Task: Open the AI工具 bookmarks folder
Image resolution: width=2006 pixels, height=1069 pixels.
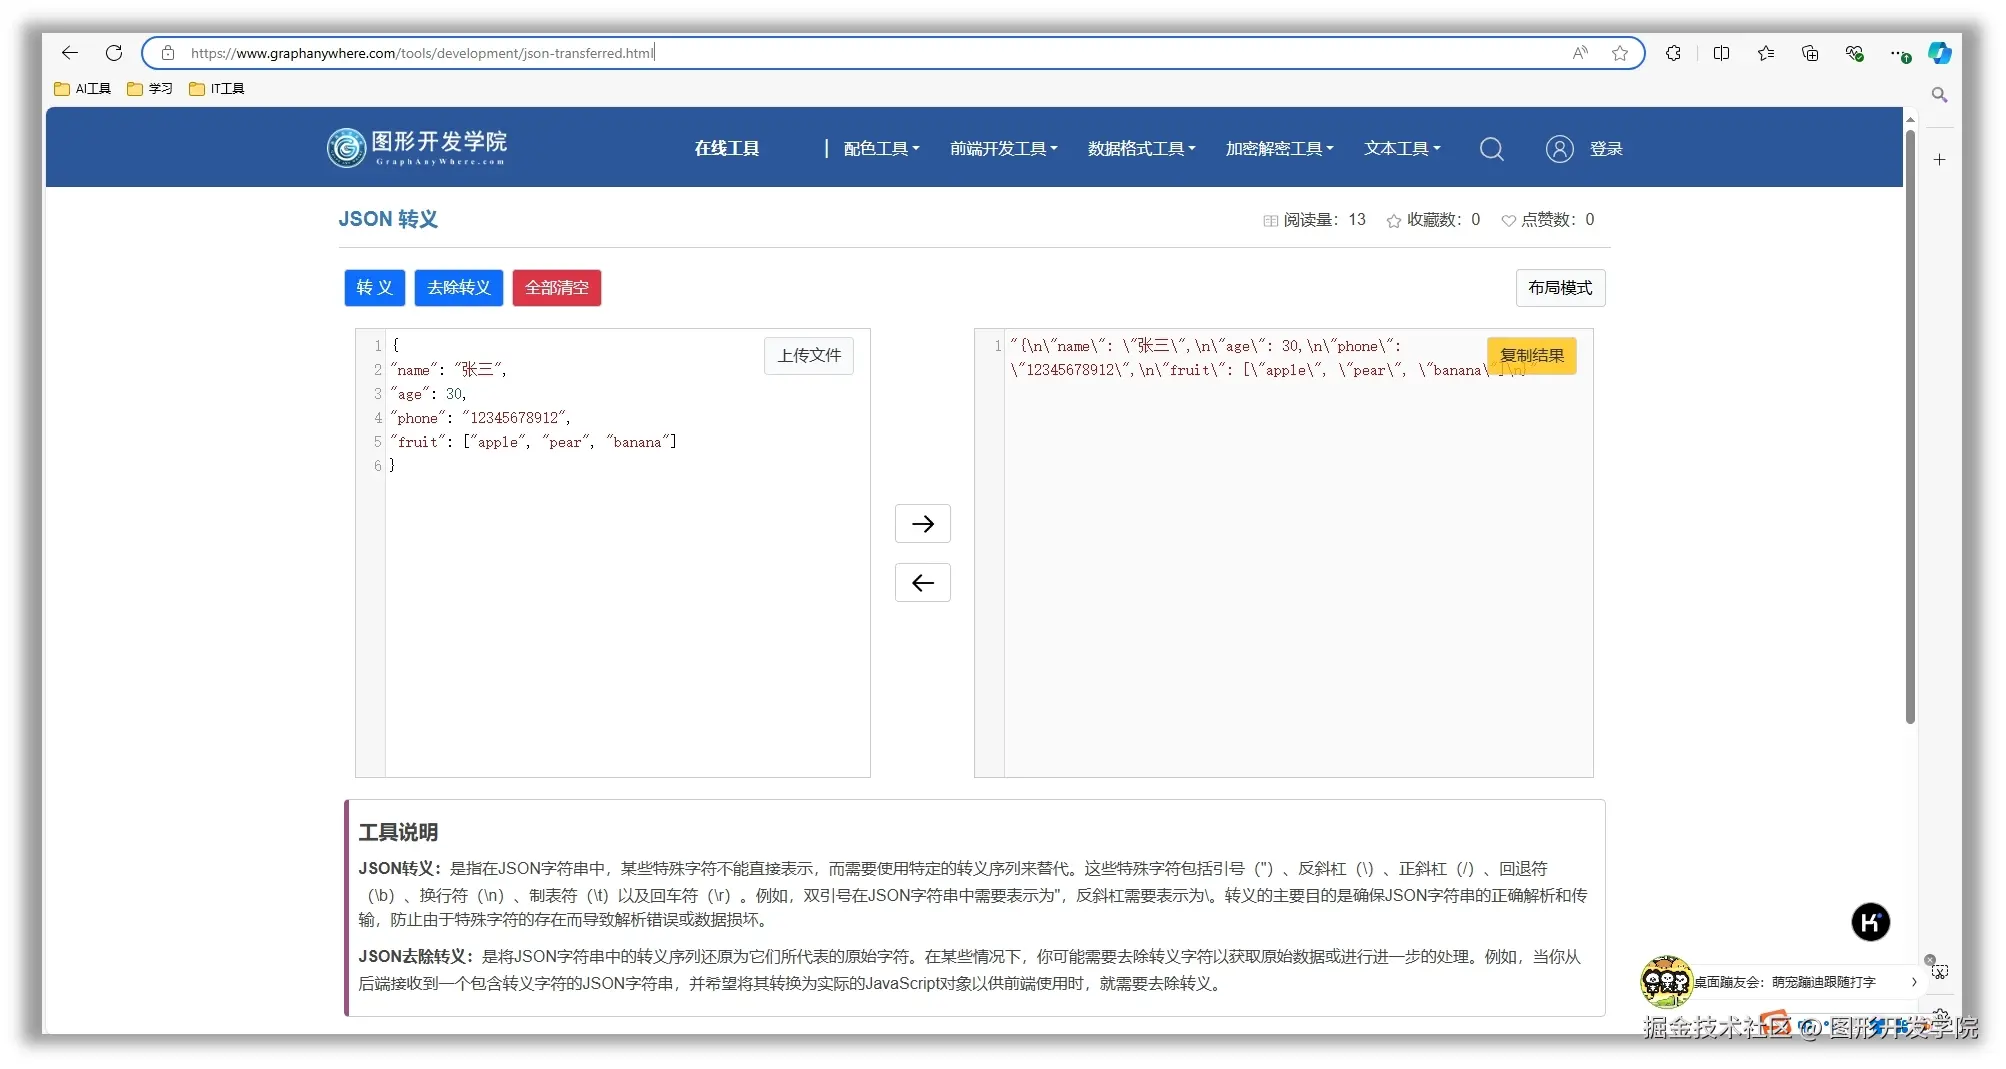Action: (82, 88)
